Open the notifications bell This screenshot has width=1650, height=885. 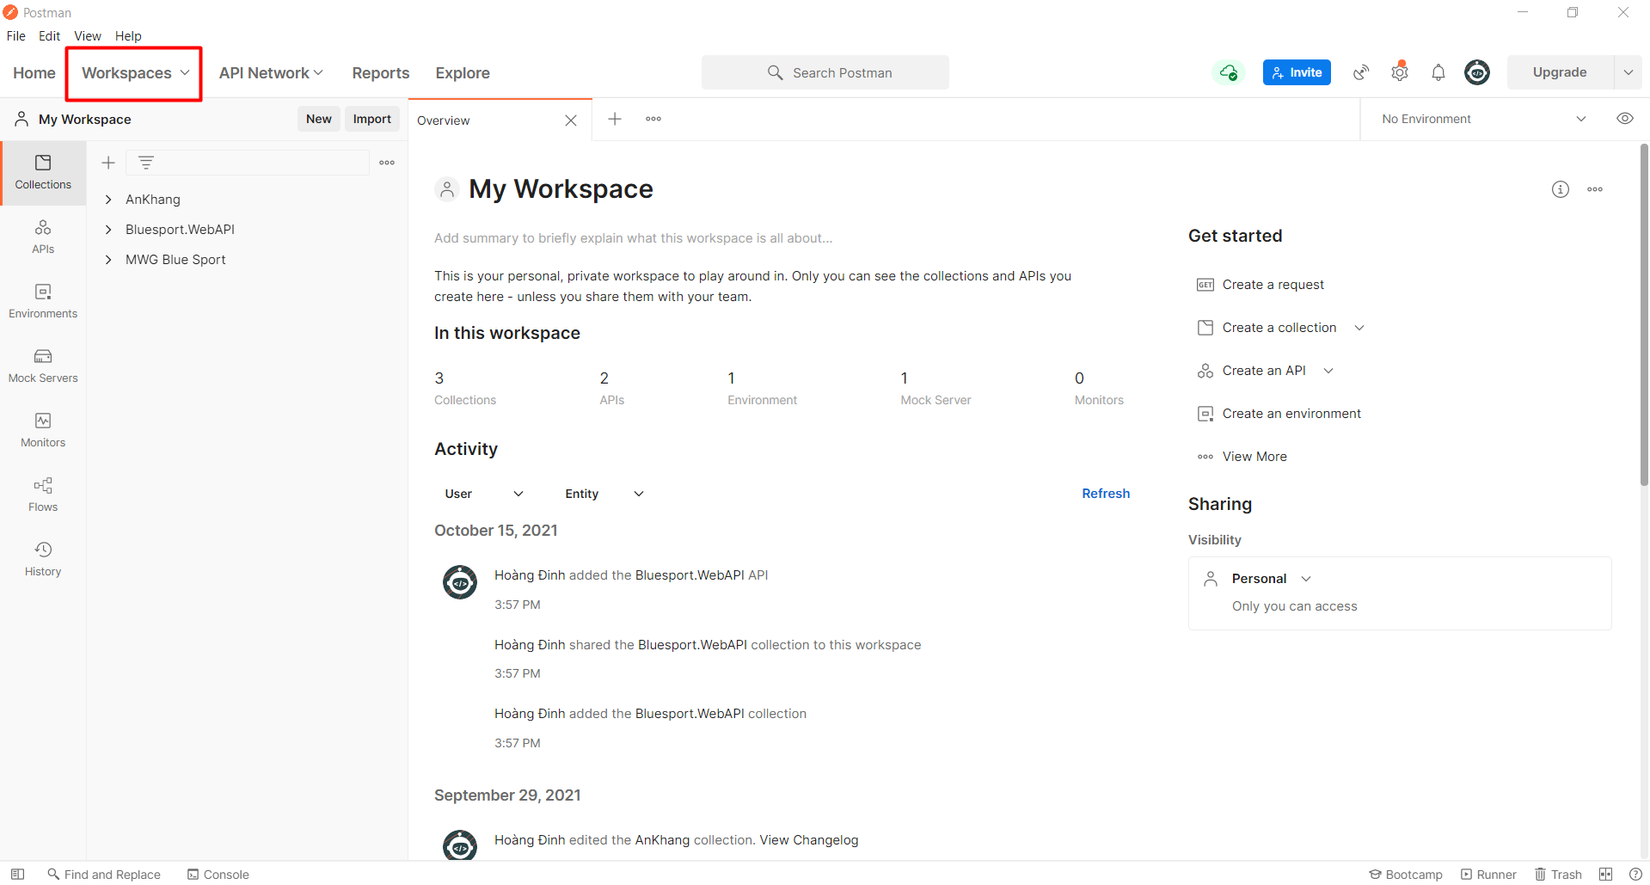(1438, 73)
